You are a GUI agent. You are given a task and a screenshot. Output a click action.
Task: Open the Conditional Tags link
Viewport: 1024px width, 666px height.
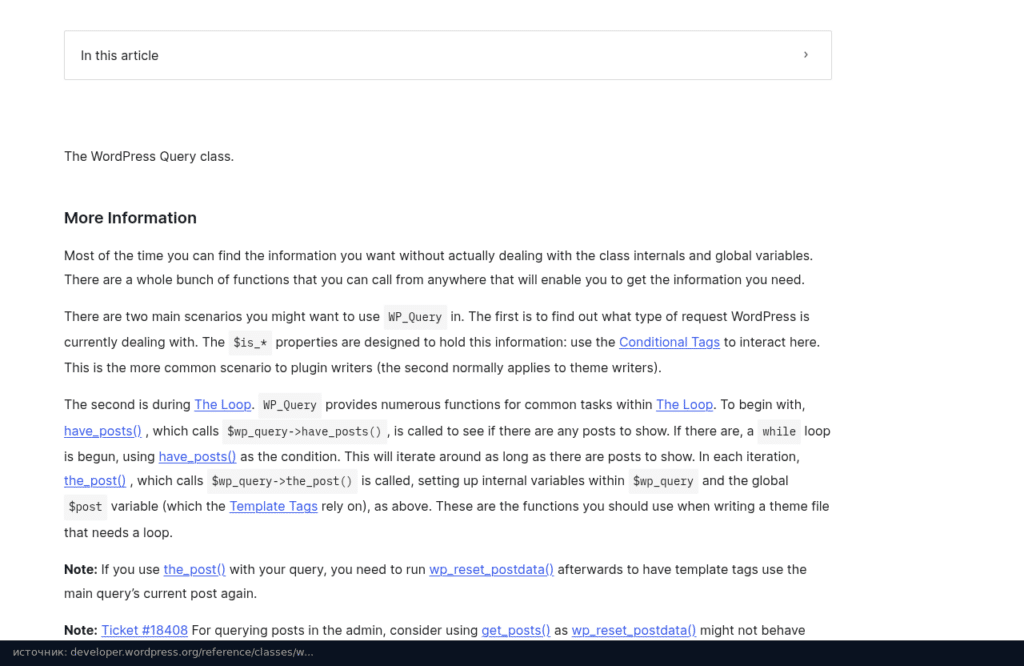(x=669, y=342)
